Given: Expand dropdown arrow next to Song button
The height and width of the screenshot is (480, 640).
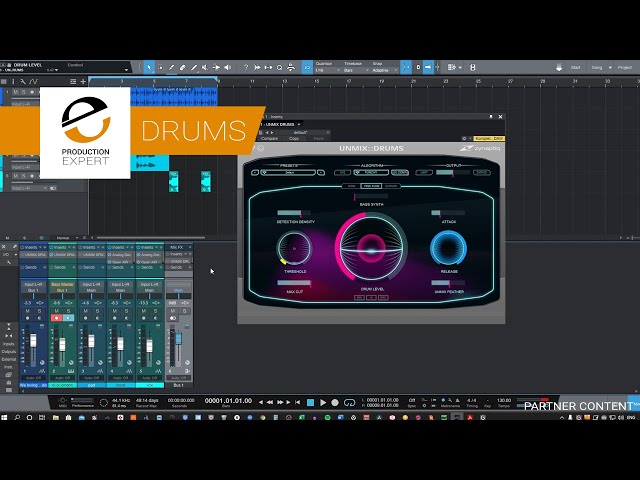Looking at the screenshot, I should [610, 68].
